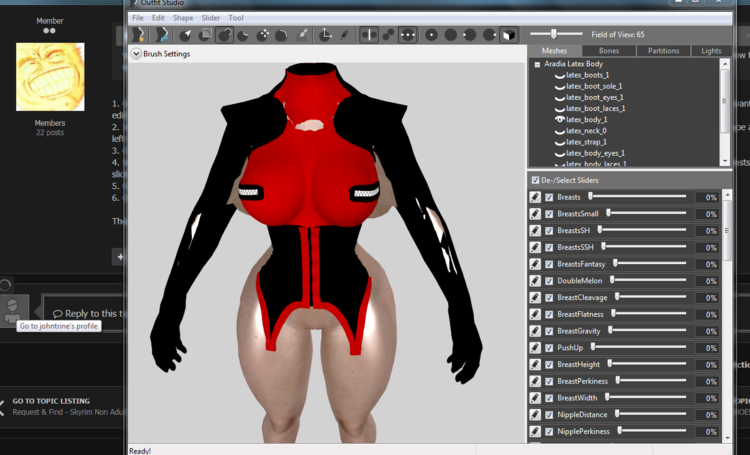Uncheck the Breasts slider checkbox
The width and height of the screenshot is (750, 455).
[549, 197]
